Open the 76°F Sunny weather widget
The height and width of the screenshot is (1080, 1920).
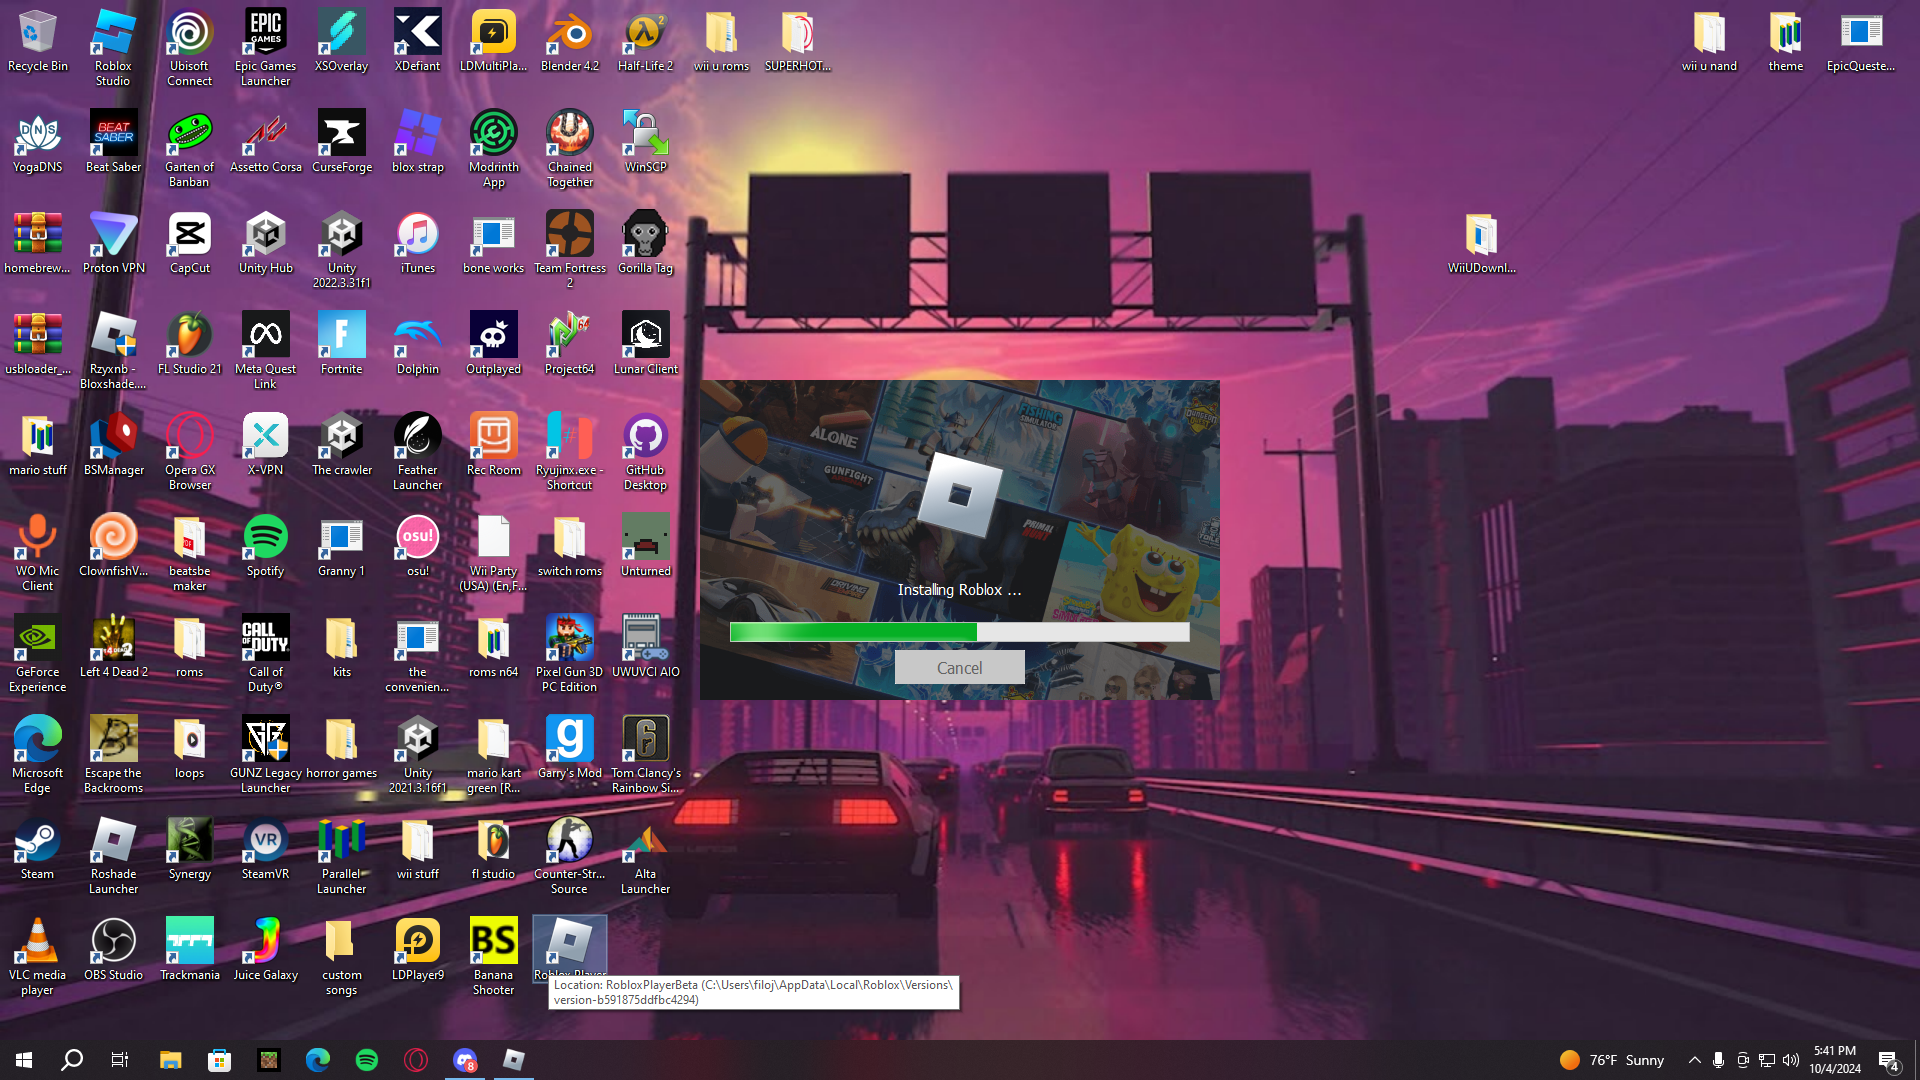click(1612, 1060)
